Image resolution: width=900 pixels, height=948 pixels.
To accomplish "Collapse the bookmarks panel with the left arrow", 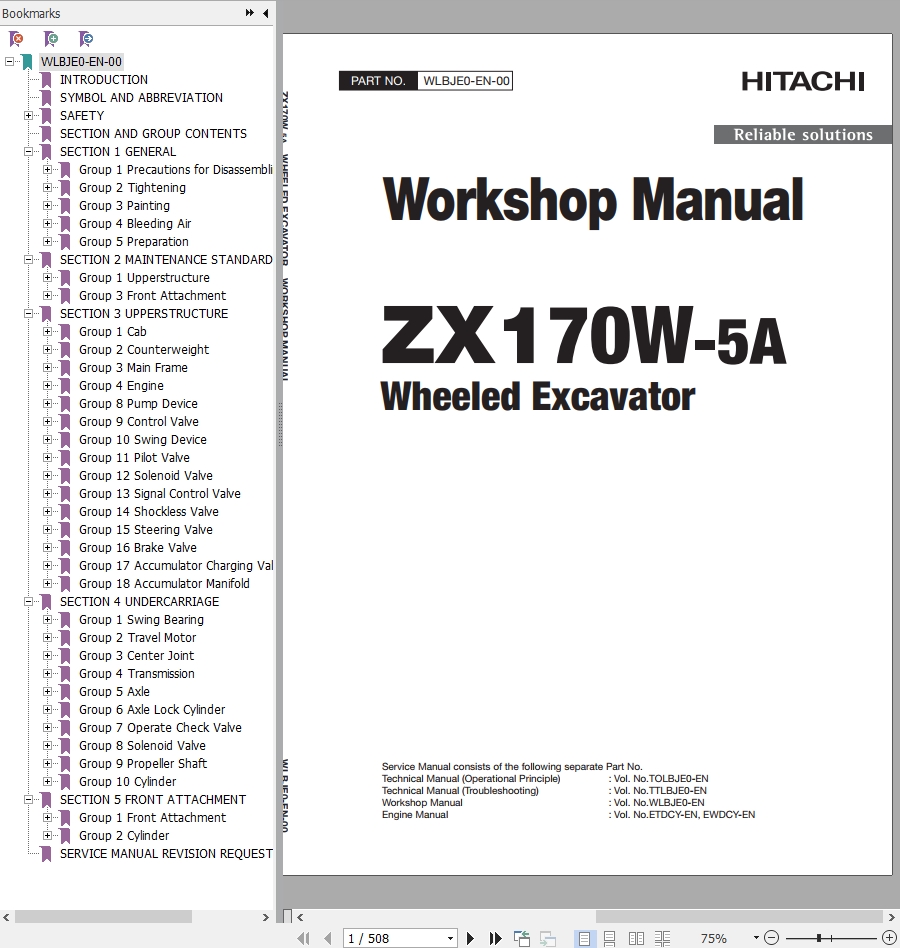I will (265, 13).
